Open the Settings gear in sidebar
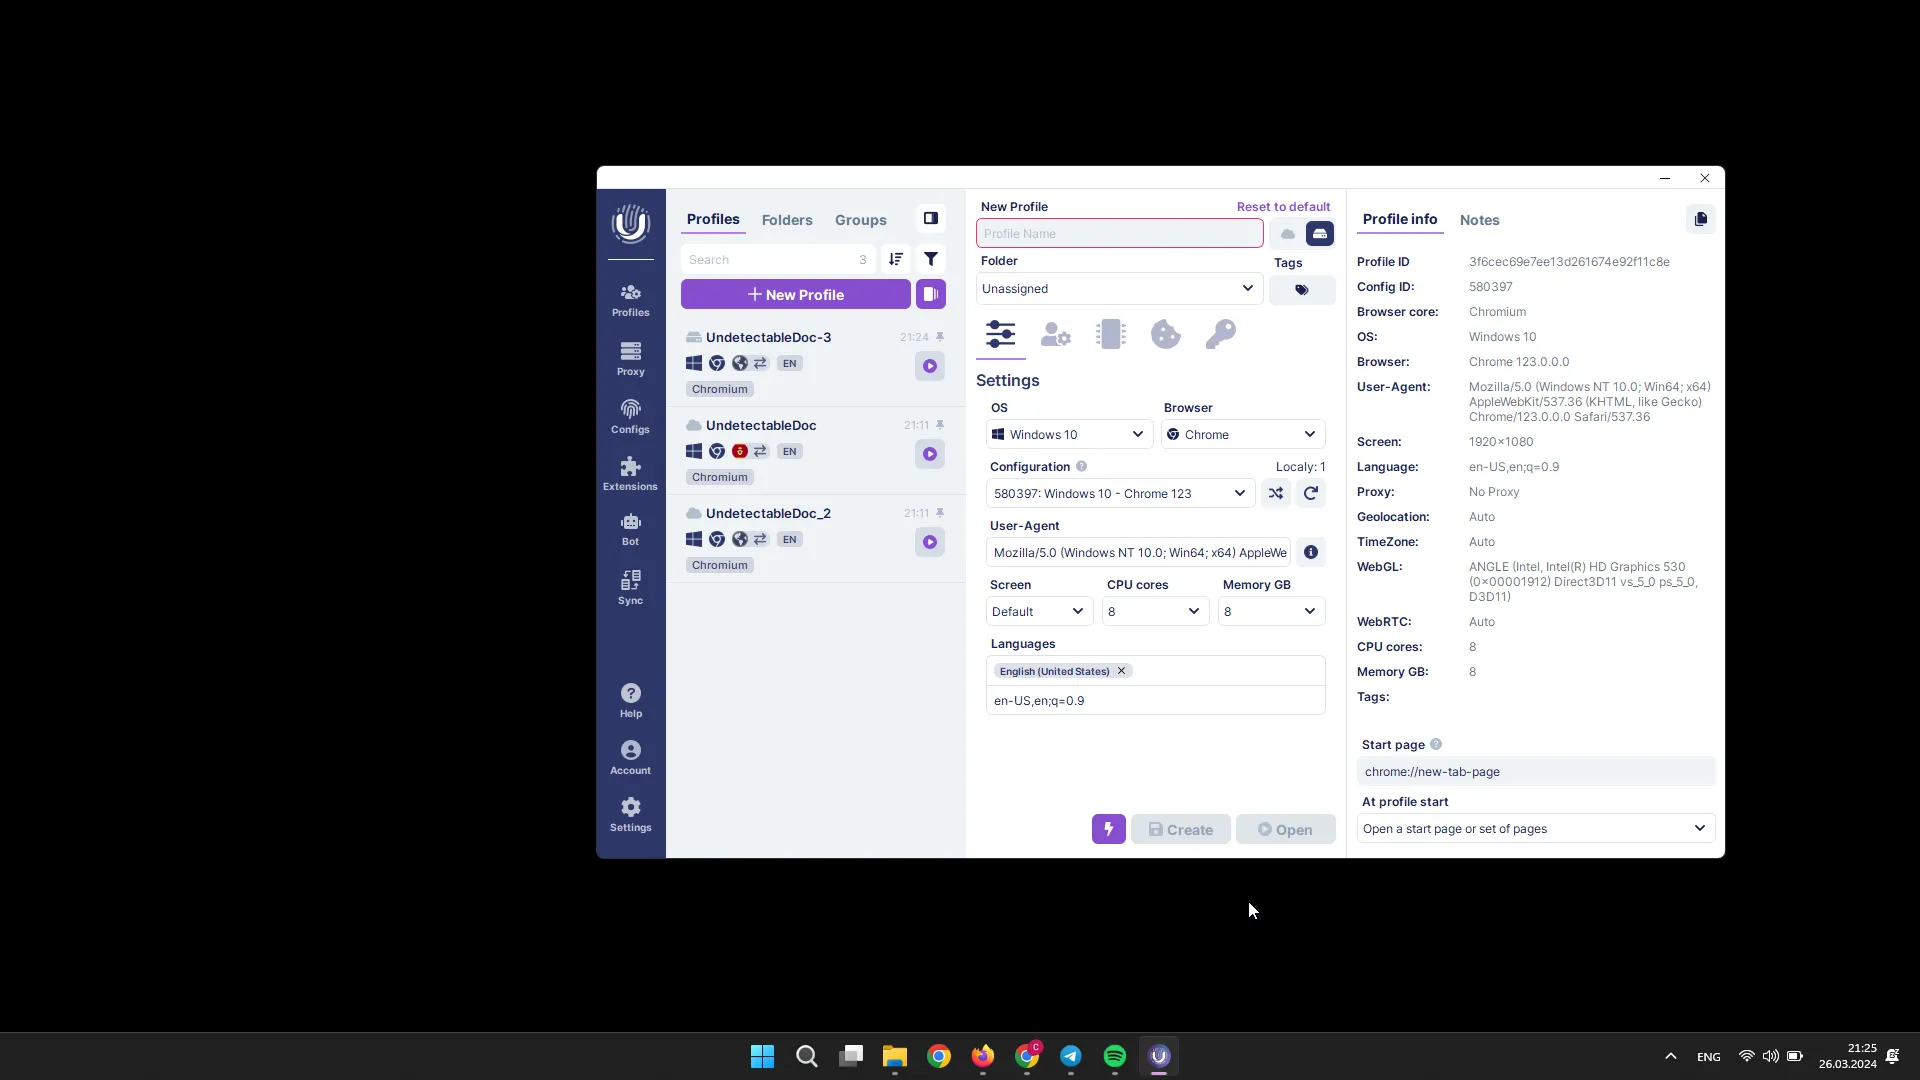 [x=630, y=814]
